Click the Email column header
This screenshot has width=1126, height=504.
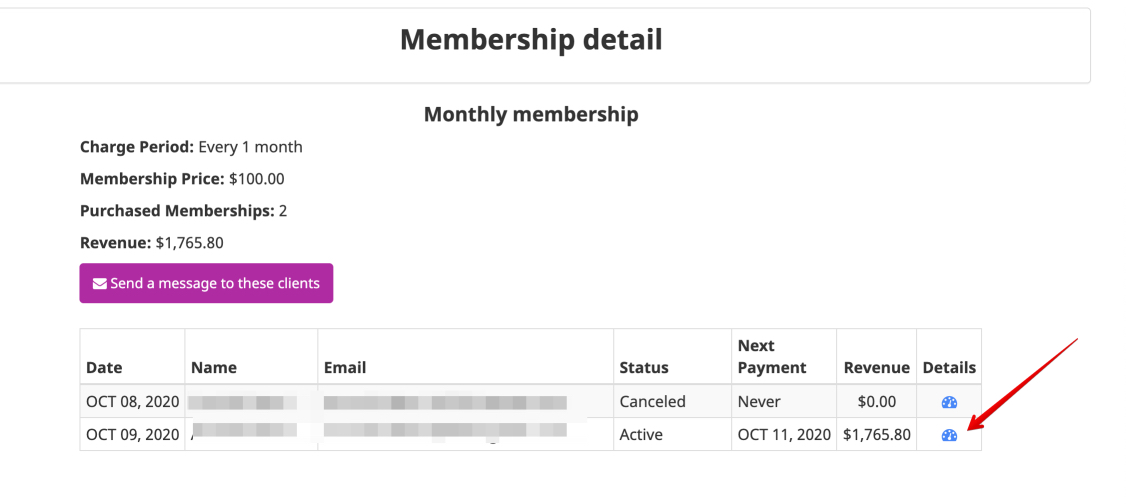click(345, 368)
